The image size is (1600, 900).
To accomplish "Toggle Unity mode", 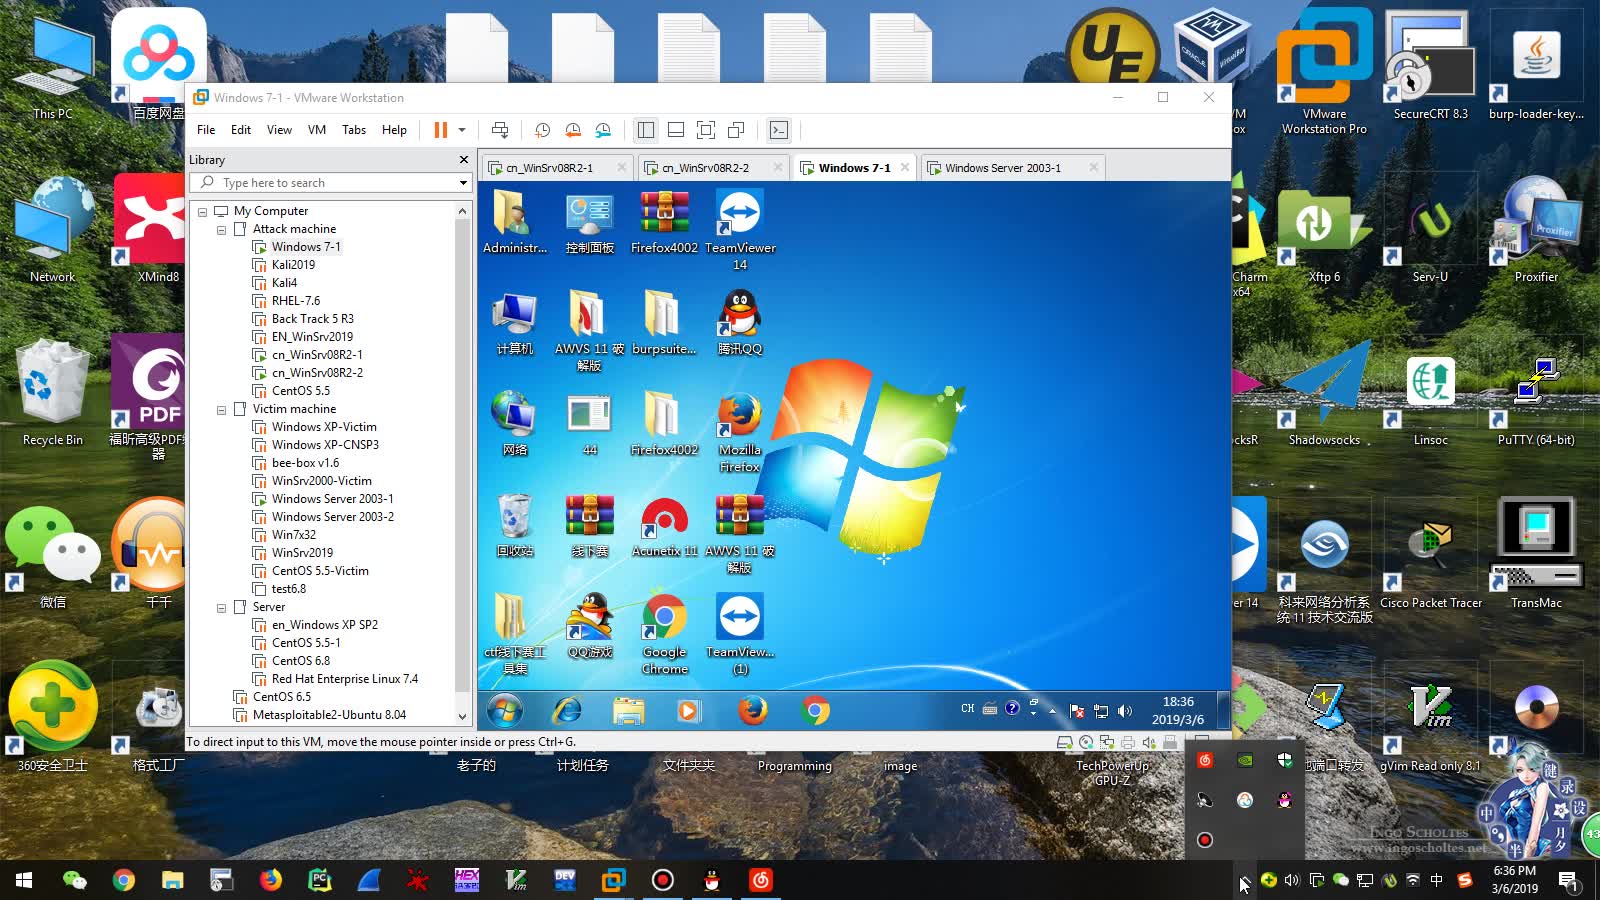I will tap(736, 130).
